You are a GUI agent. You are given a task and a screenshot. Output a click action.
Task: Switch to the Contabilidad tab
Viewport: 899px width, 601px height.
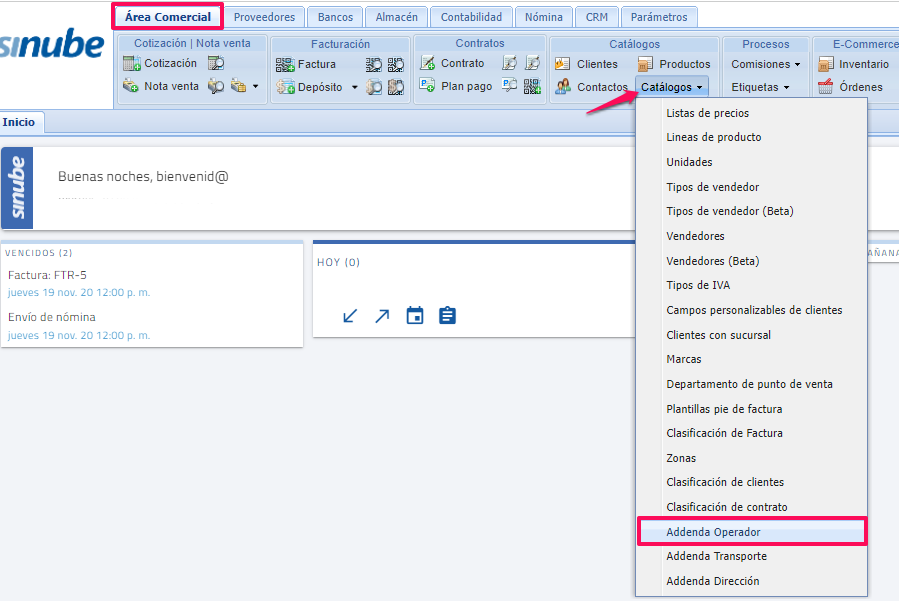click(471, 17)
